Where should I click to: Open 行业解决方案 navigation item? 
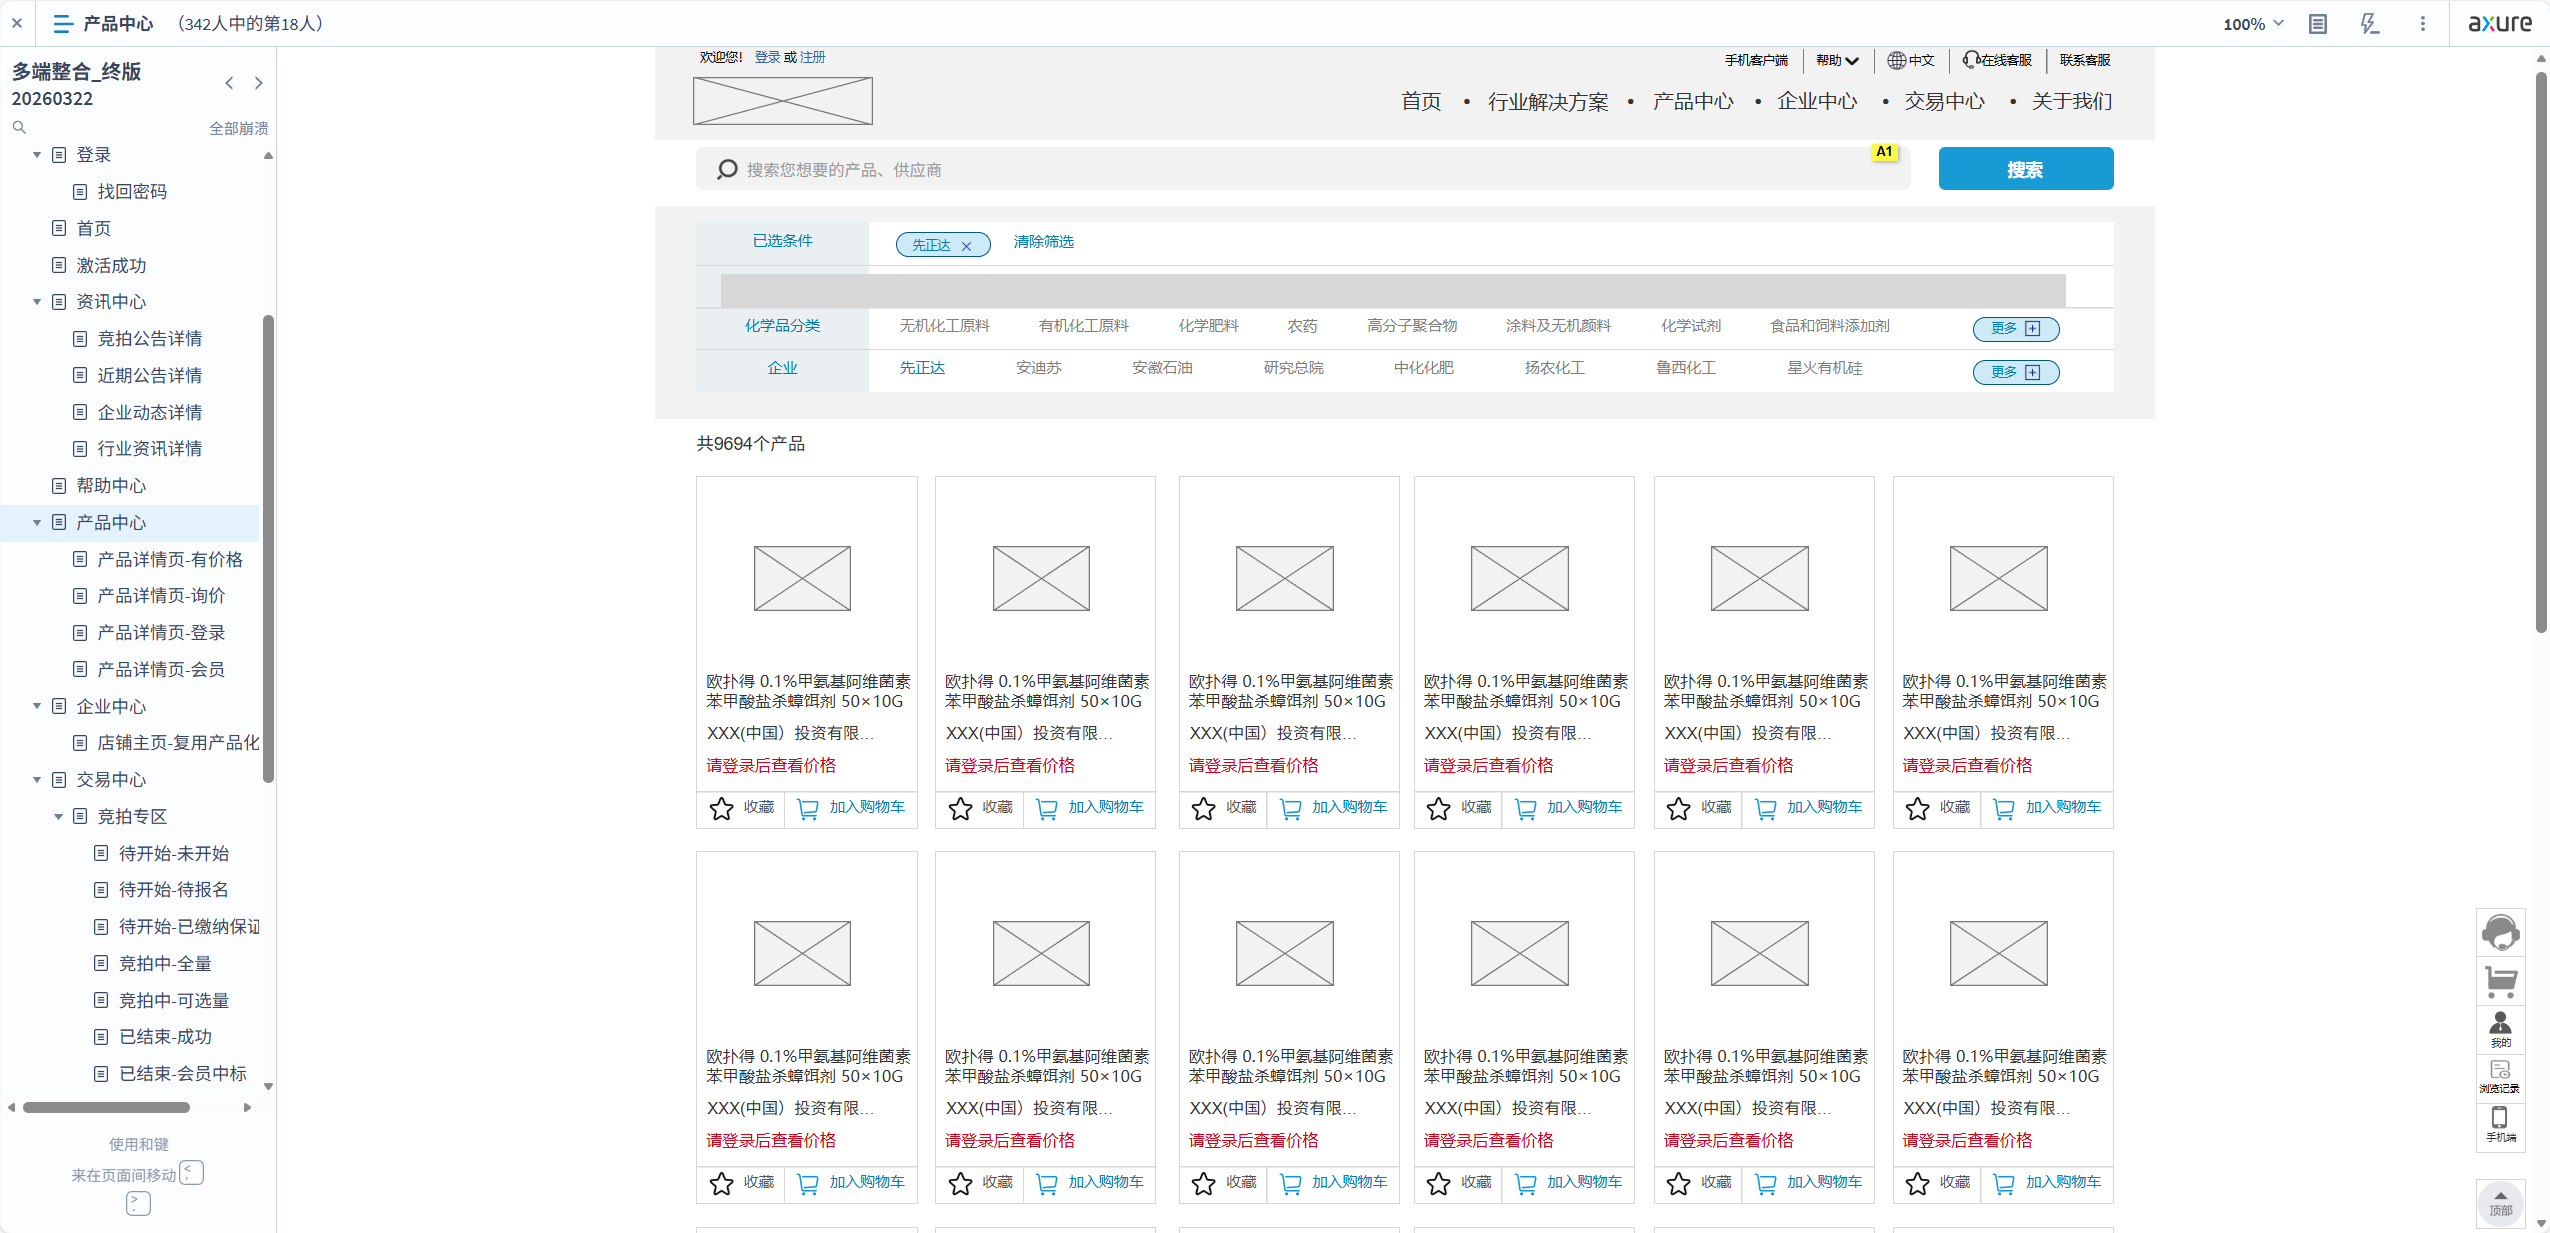pos(1548,101)
